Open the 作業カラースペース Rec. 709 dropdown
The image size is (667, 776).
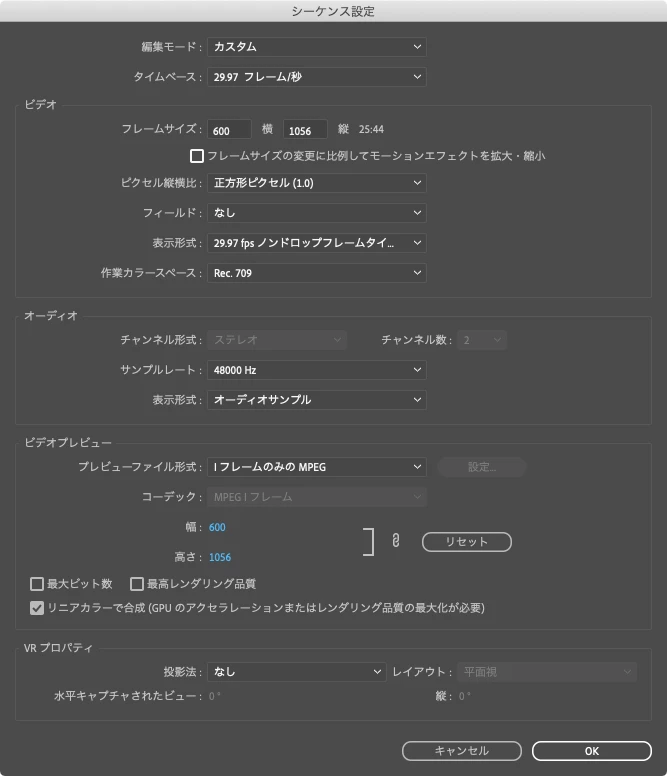tap(317, 273)
